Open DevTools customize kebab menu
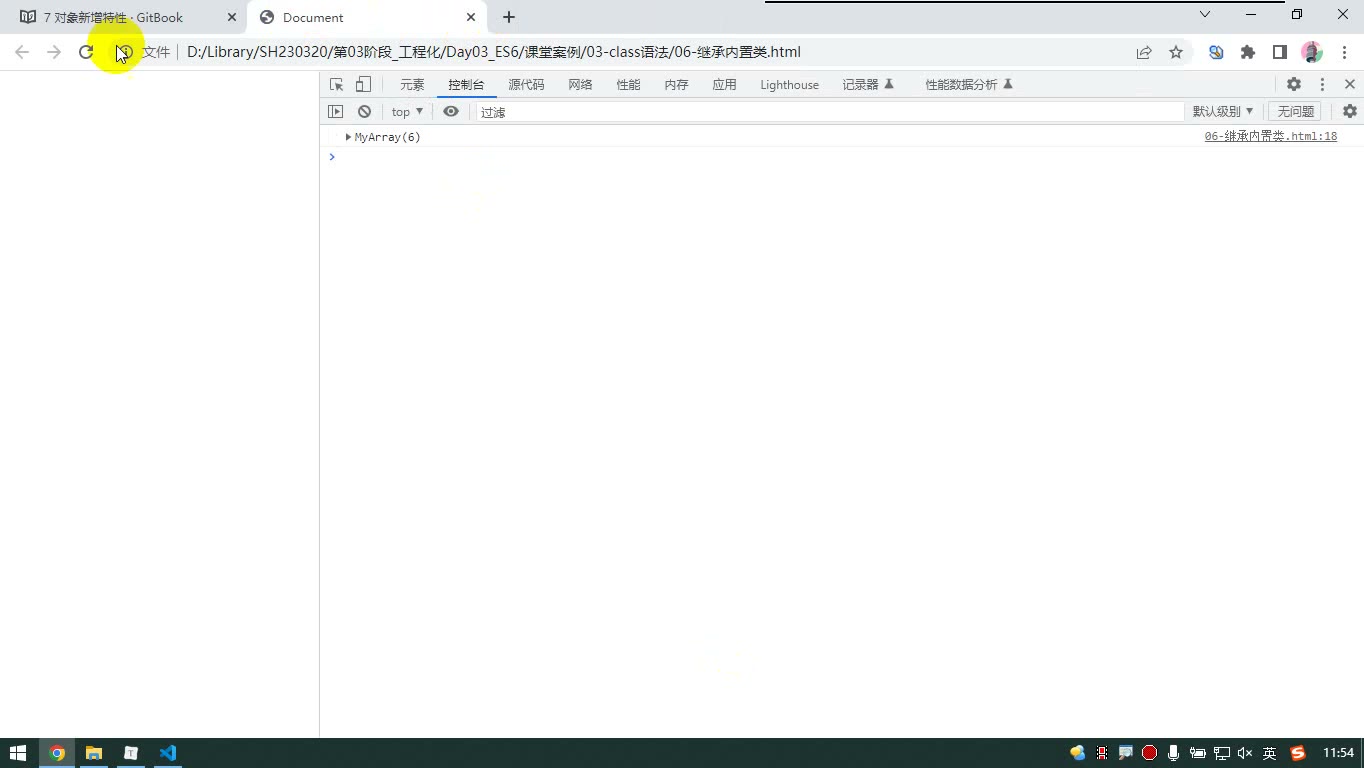 point(1322,85)
